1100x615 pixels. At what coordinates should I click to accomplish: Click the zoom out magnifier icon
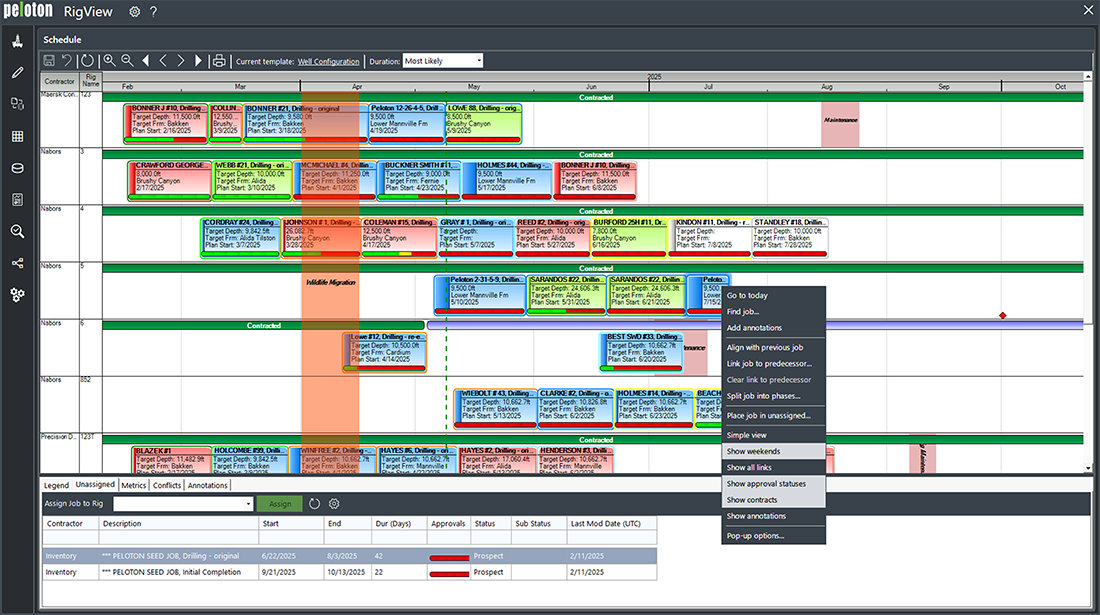127,61
